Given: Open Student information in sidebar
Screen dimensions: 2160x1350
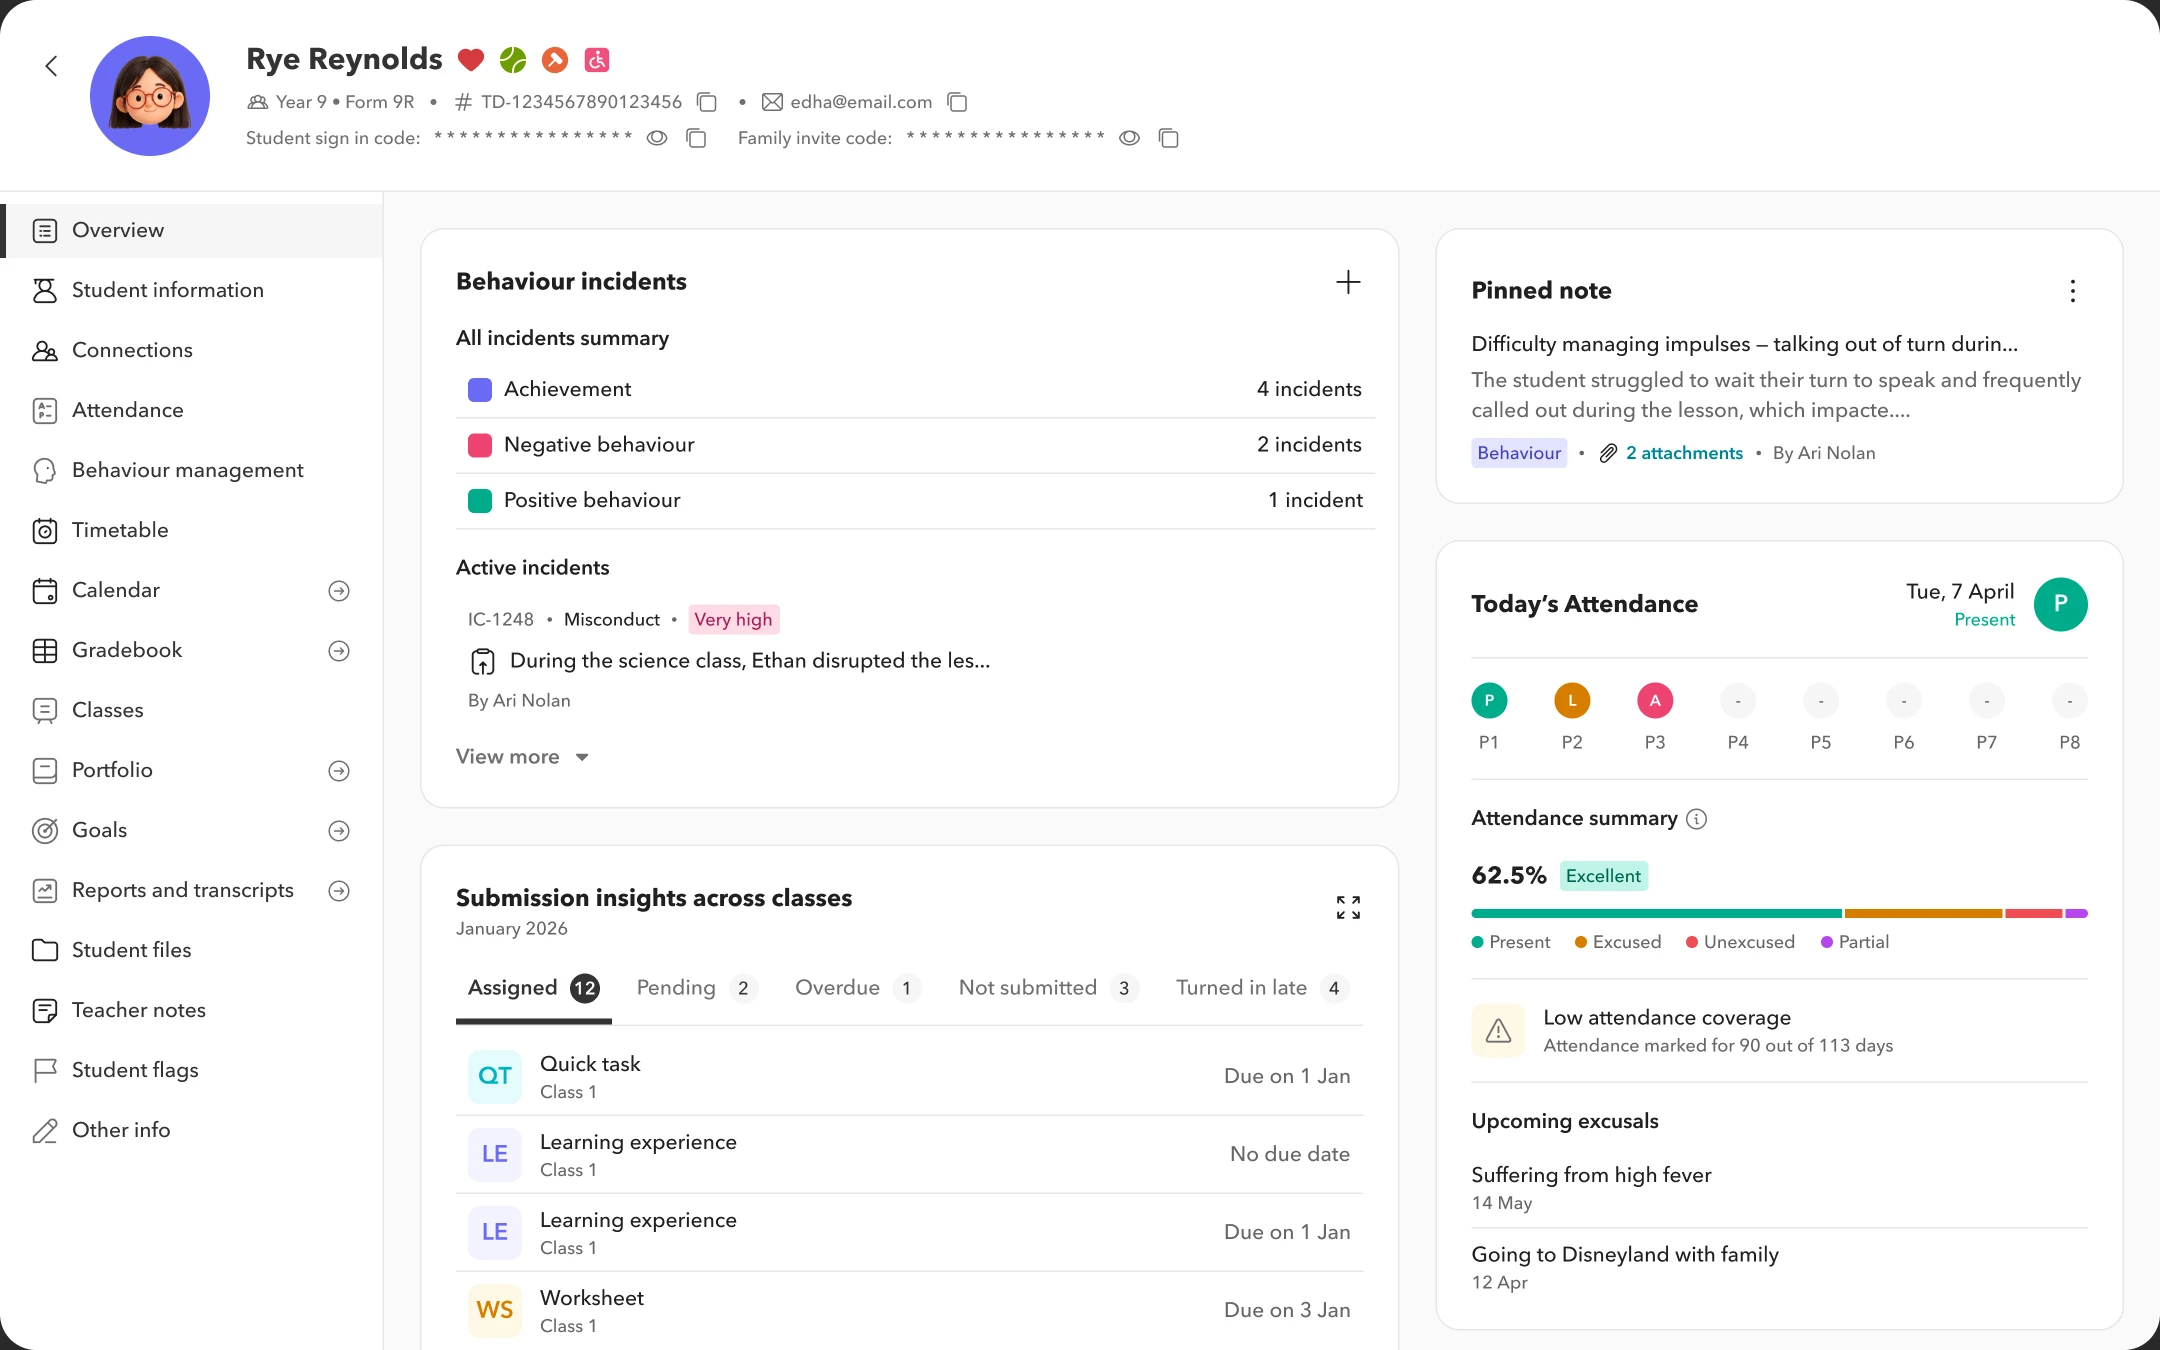Looking at the screenshot, I should pyautogui.click(x=191, y=290).
